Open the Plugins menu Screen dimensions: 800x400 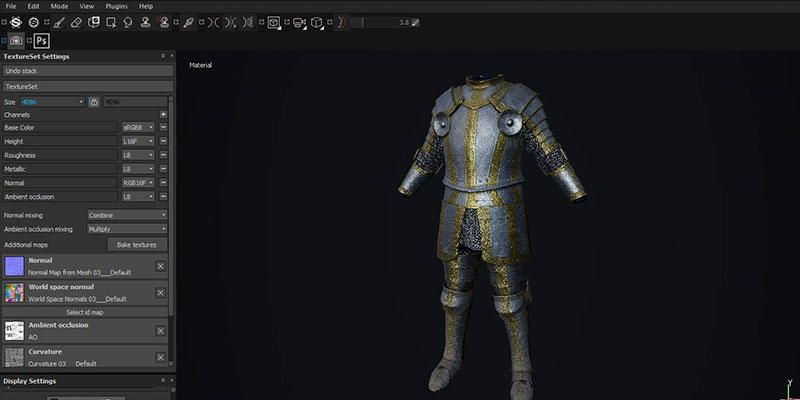tap(118, 6)
